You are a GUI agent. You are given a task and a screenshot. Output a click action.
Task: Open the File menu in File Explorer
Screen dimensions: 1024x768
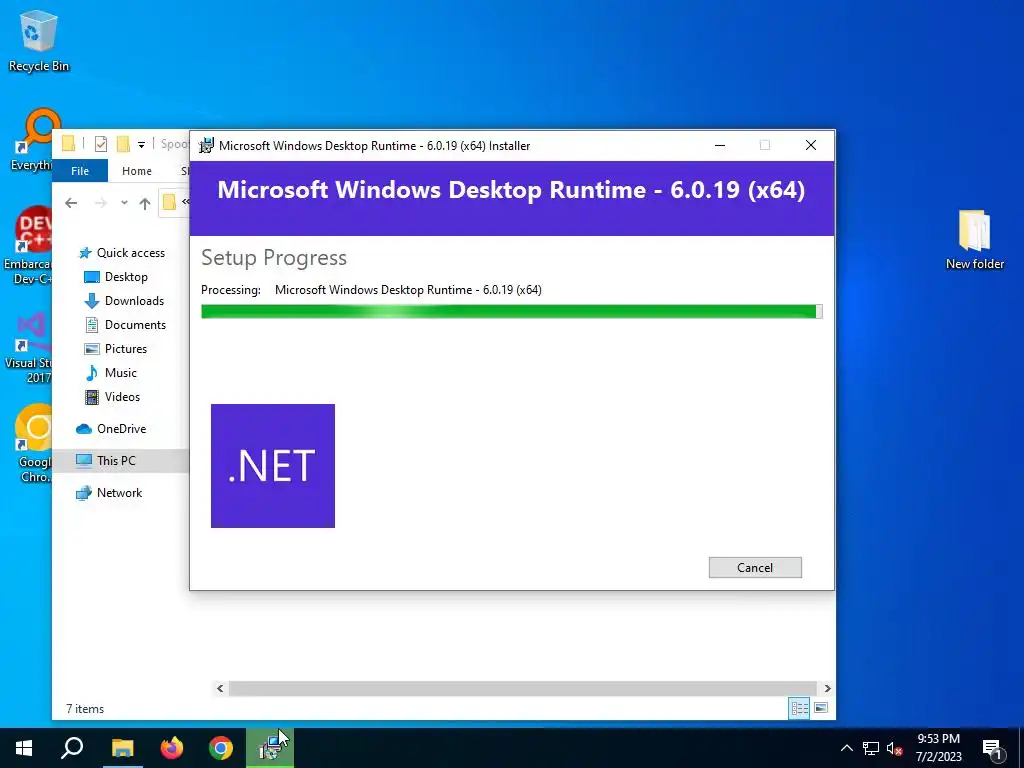pyautogui.click(x=80, y=170)
